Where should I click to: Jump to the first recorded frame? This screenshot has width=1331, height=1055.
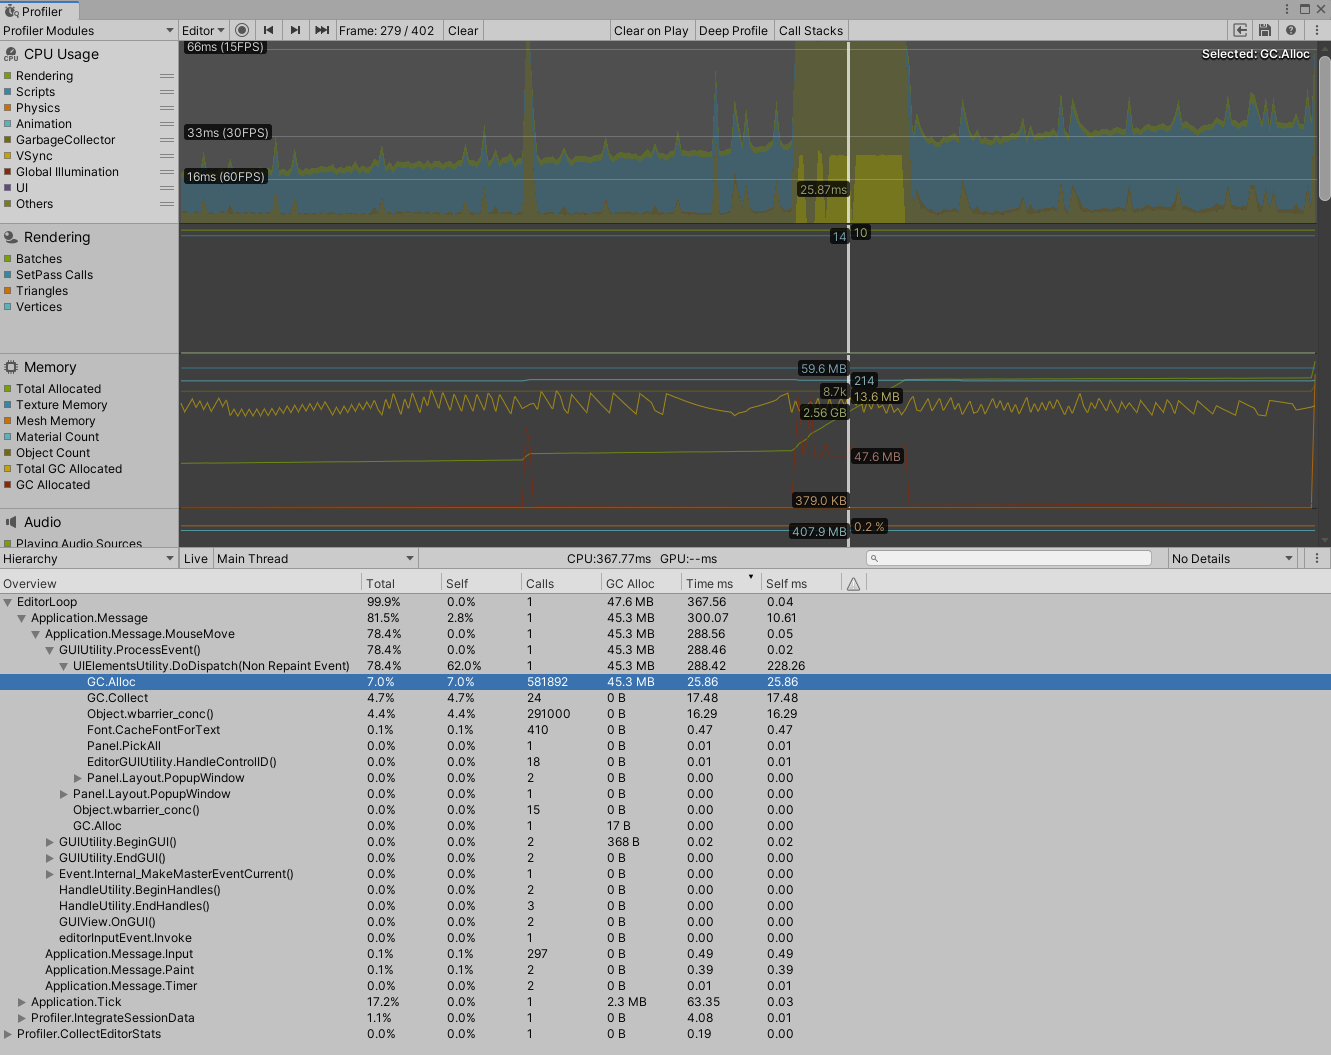[x=268, y=30]
